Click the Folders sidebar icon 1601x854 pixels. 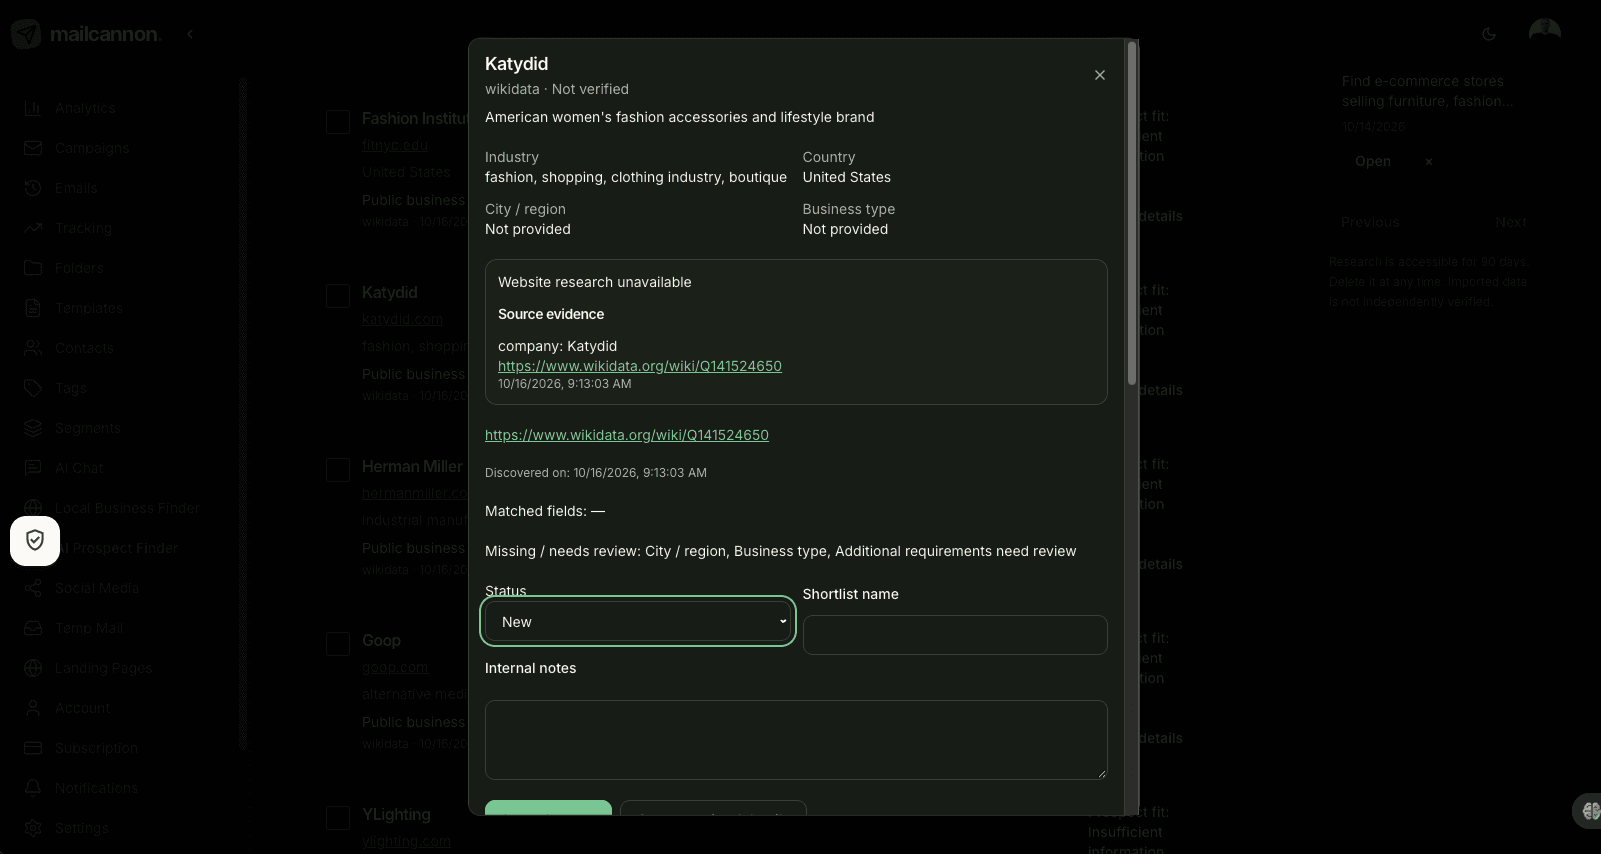pyautogui.click(x=33, y=268)
